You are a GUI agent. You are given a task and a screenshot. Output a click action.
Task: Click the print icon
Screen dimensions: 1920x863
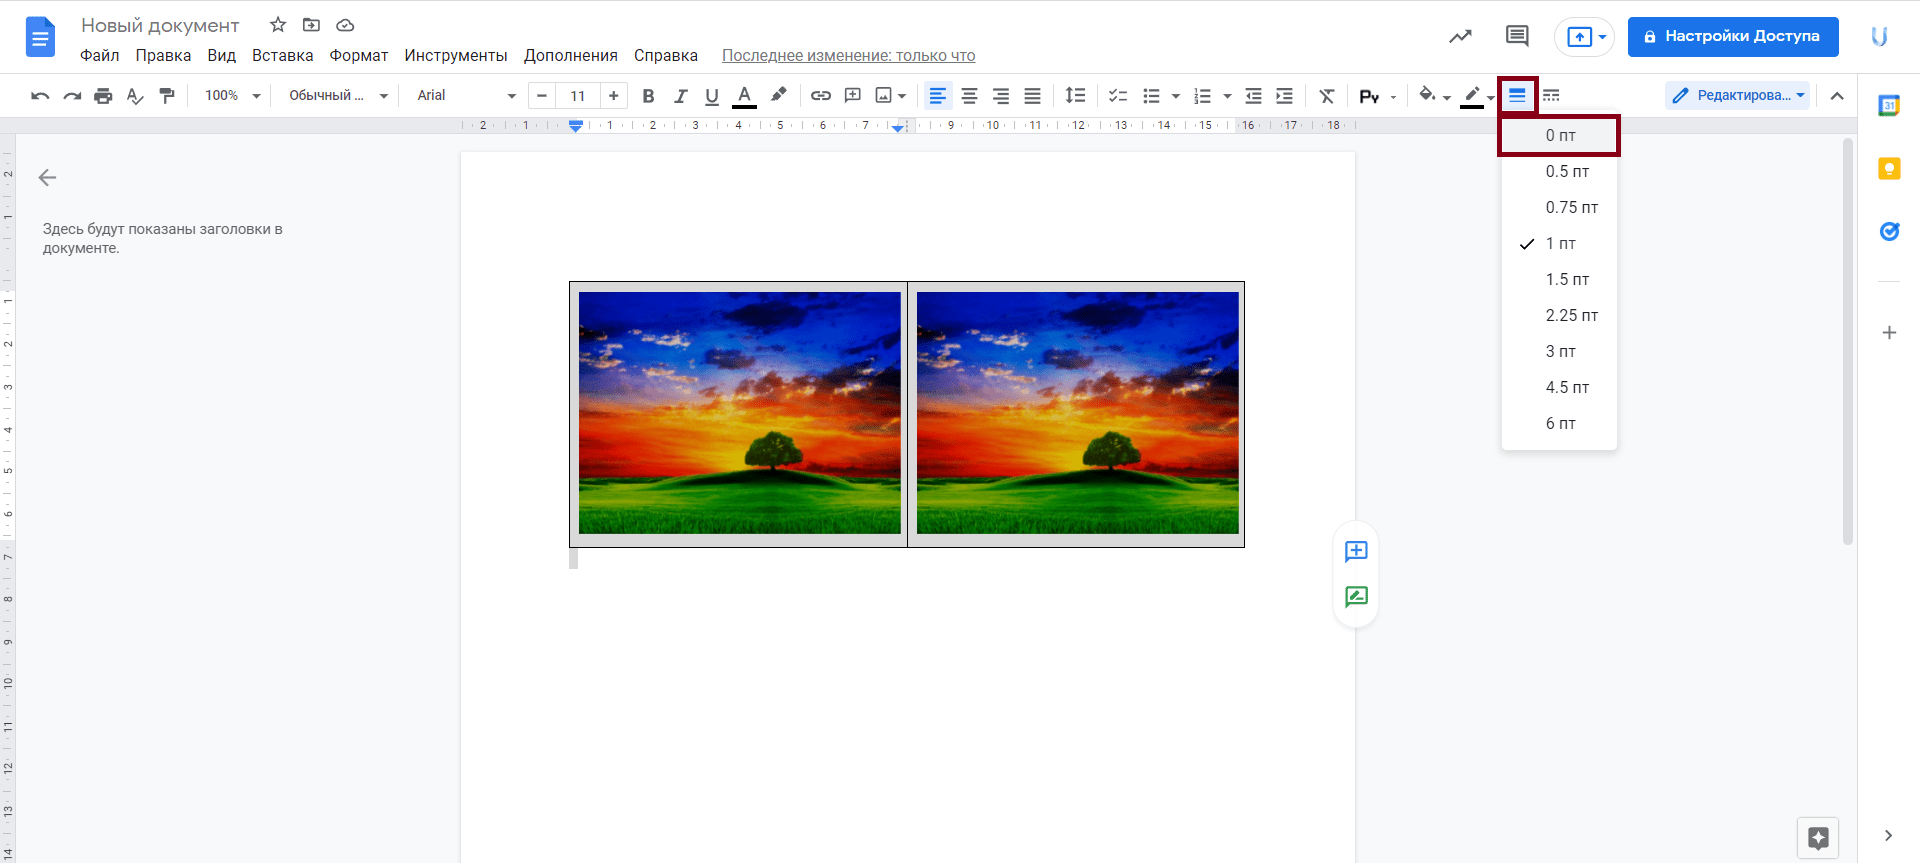click(x=103, y=96)
